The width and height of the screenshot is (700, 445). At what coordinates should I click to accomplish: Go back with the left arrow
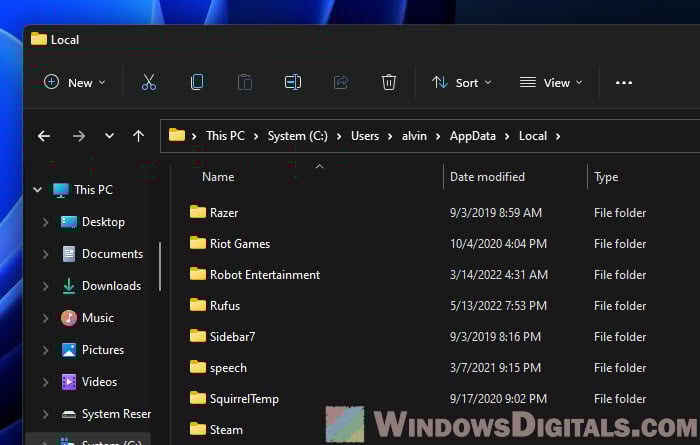[x=44, y=136]
